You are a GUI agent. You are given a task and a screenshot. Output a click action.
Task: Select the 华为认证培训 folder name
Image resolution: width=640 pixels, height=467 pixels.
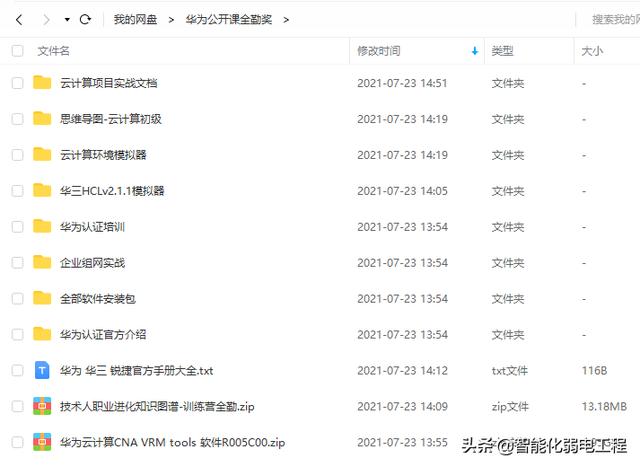(92, 227)
